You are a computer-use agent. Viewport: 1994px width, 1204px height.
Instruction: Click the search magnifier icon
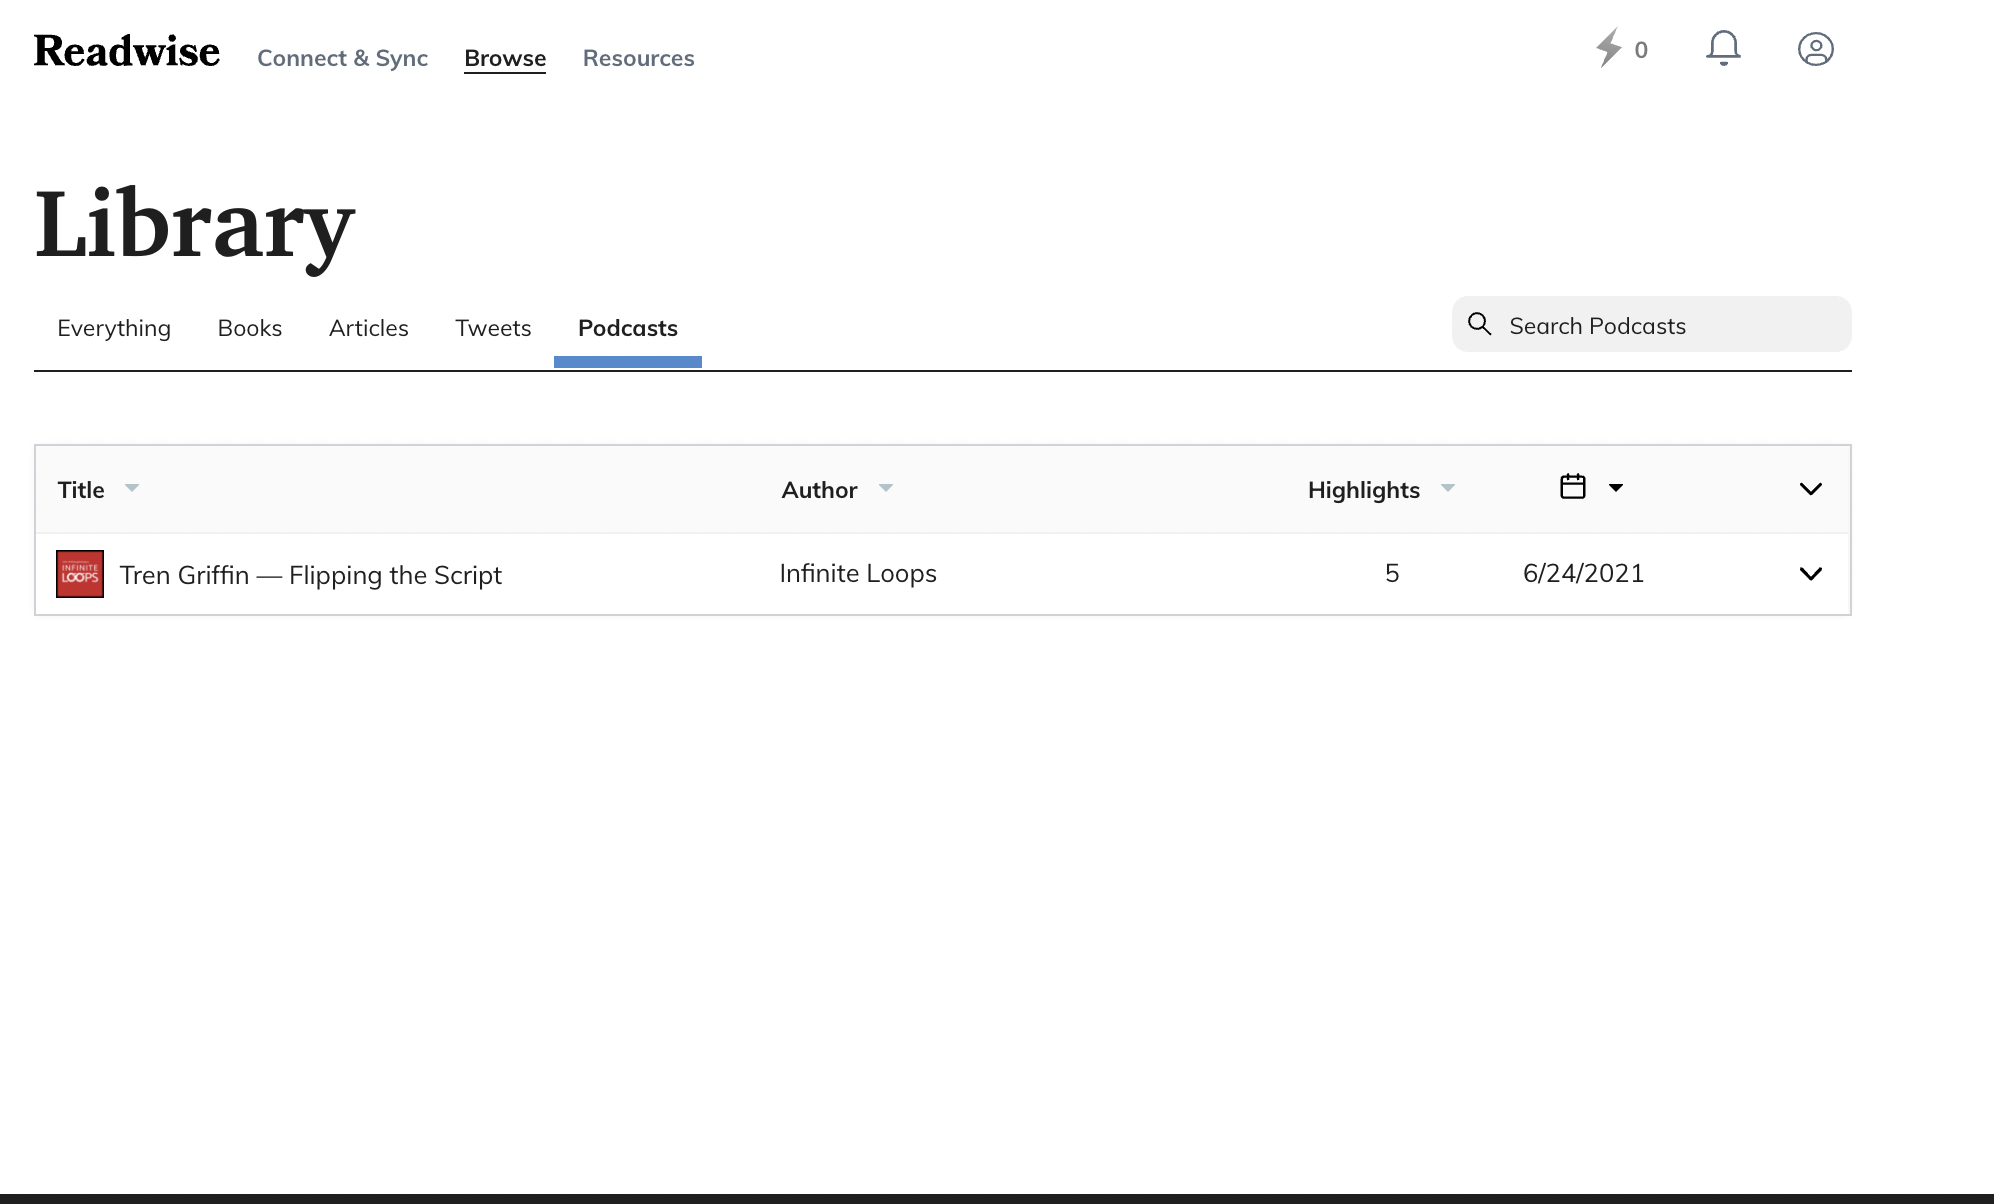click(x=1479, y=324)
